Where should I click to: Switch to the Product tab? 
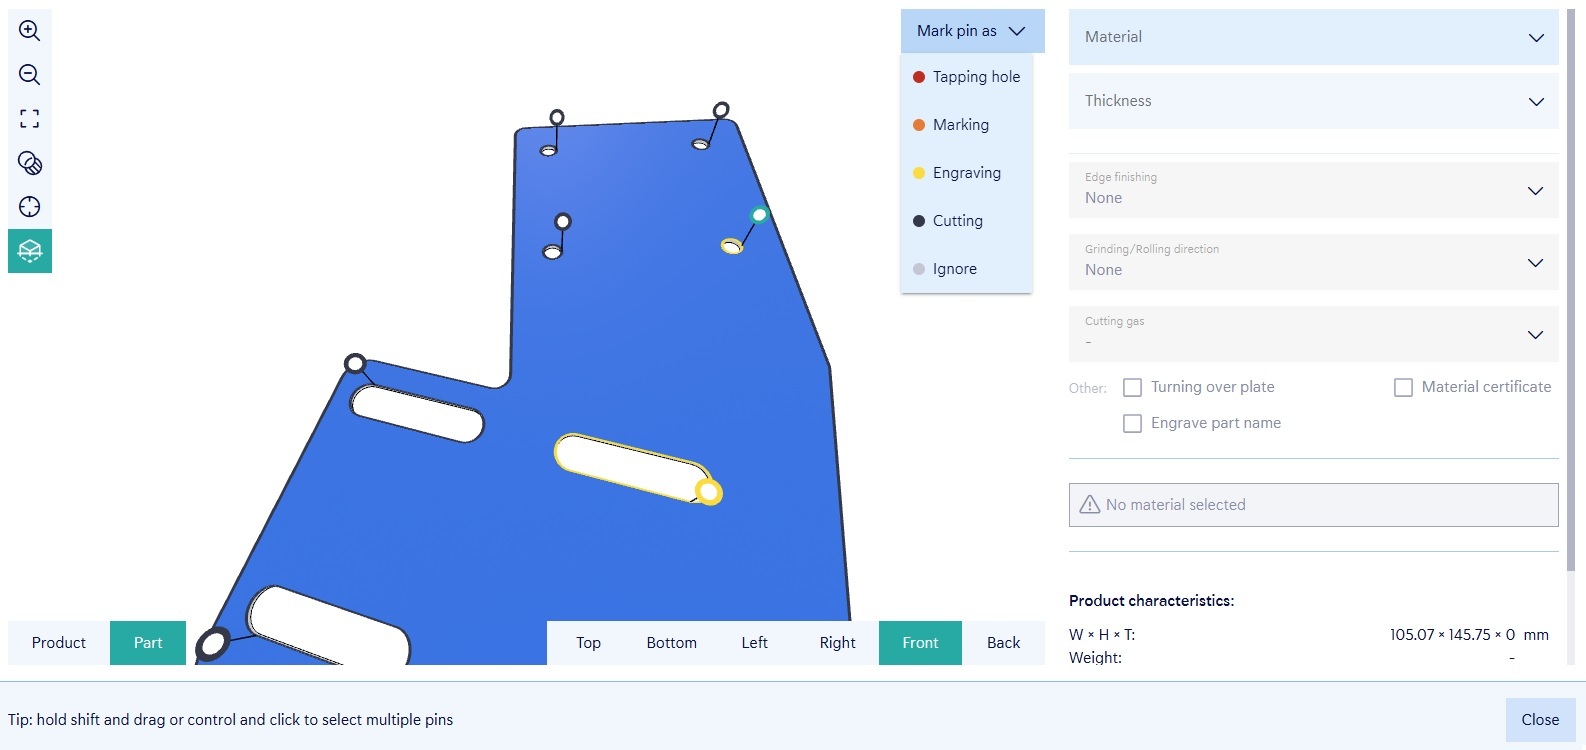click(x=59, y=643)
